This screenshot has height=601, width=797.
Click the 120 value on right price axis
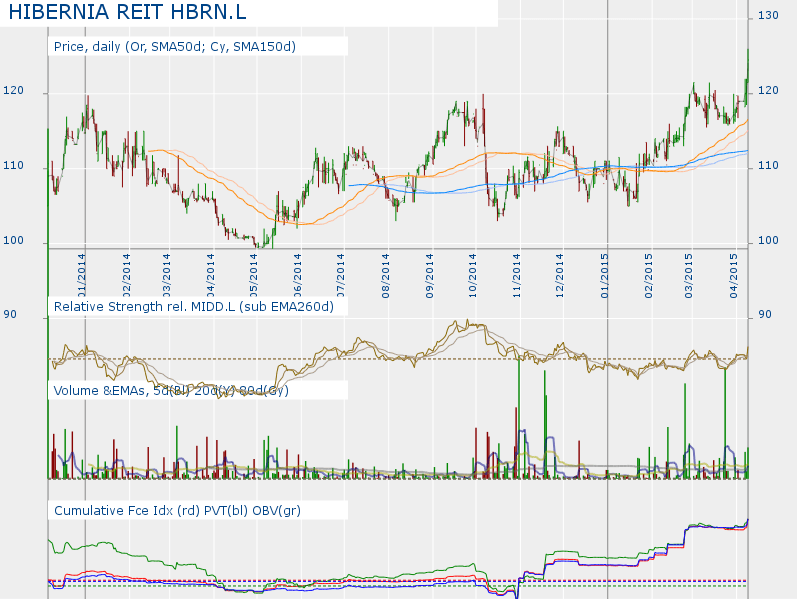pyautogui.click(x=768, y=91)
